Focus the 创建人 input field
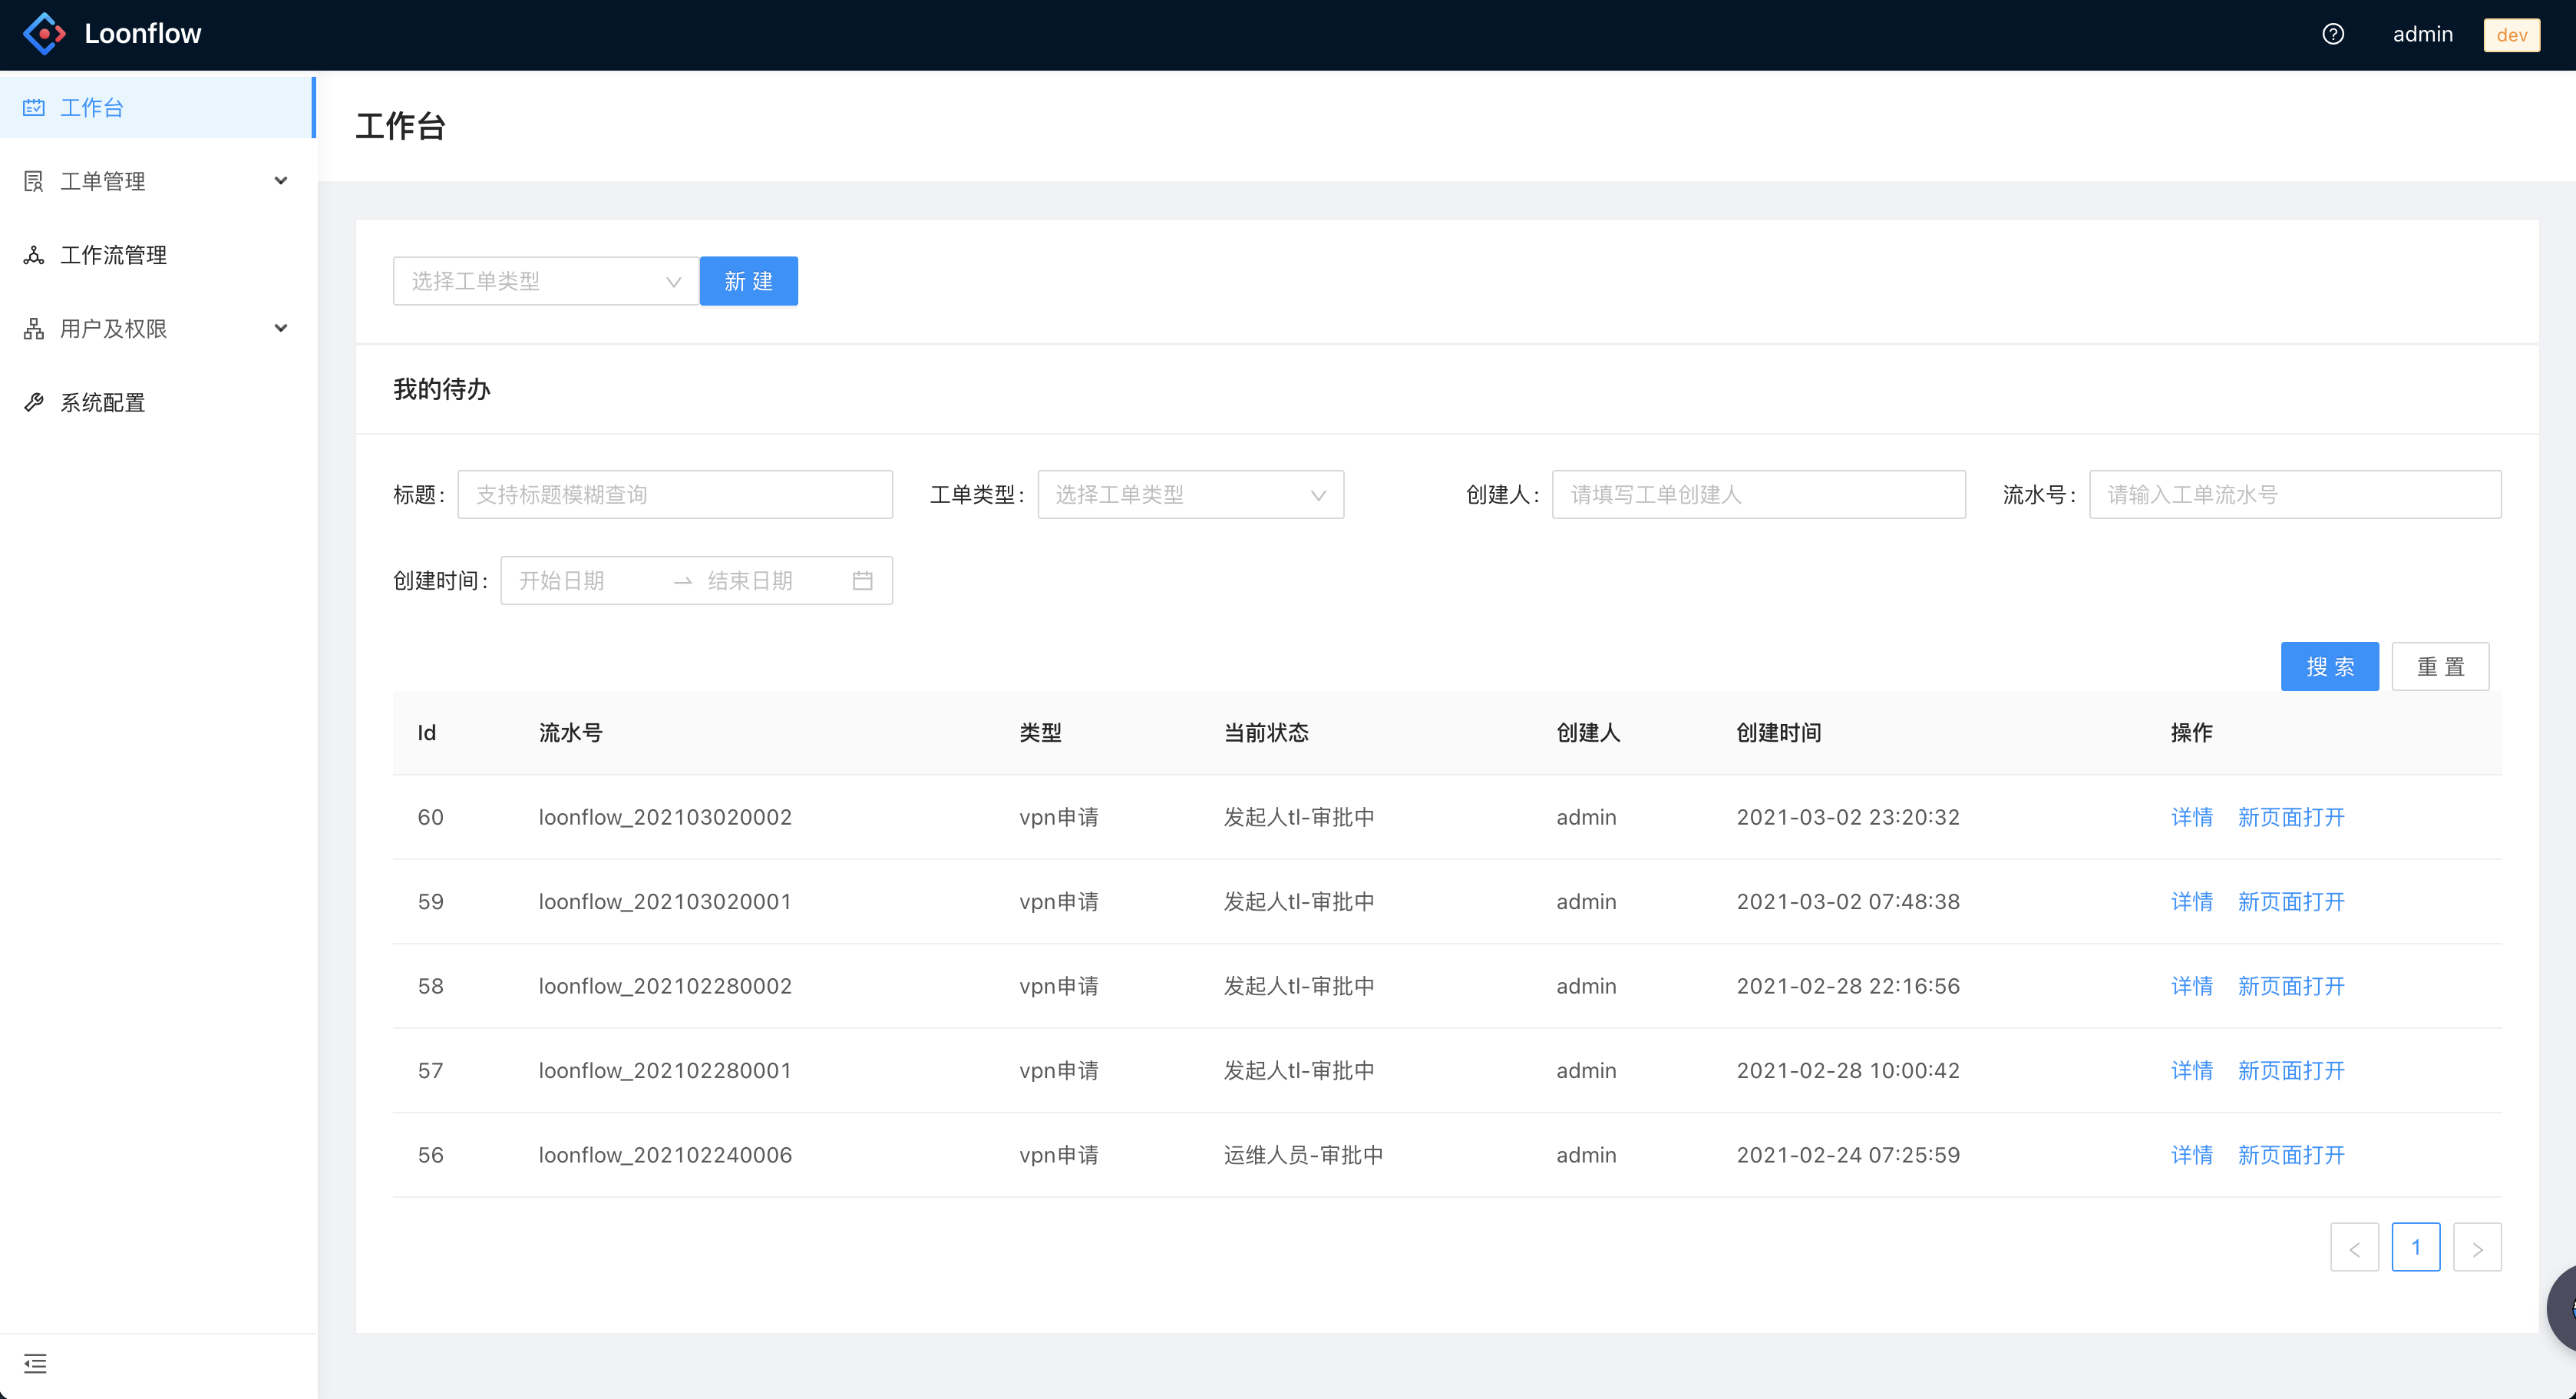The image size is (2576, 1399). point(1759,495)
